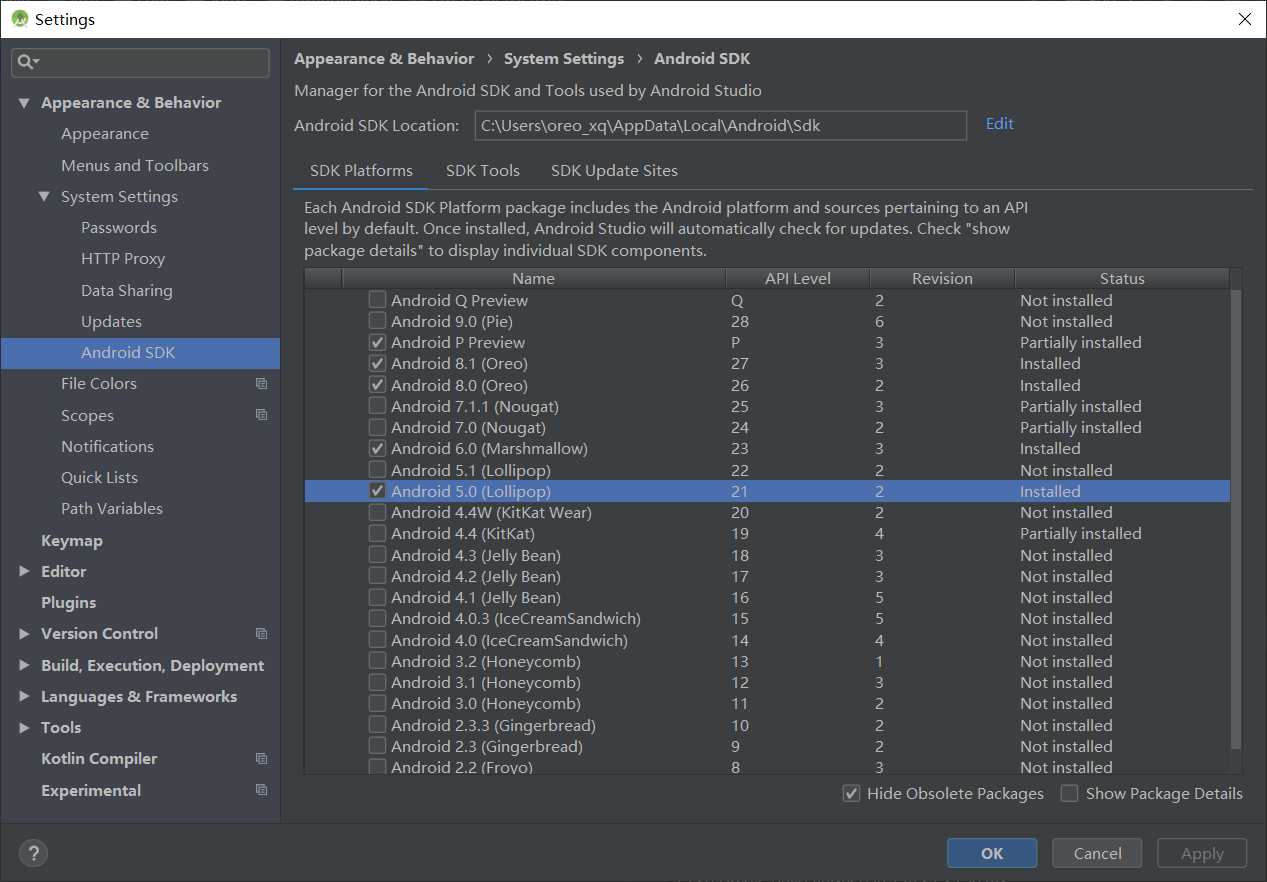Screen dimensions: 1267x882
Task: Check the Android 7.1.1 (Nougat) checkbox
Action: tap(377, 406)
